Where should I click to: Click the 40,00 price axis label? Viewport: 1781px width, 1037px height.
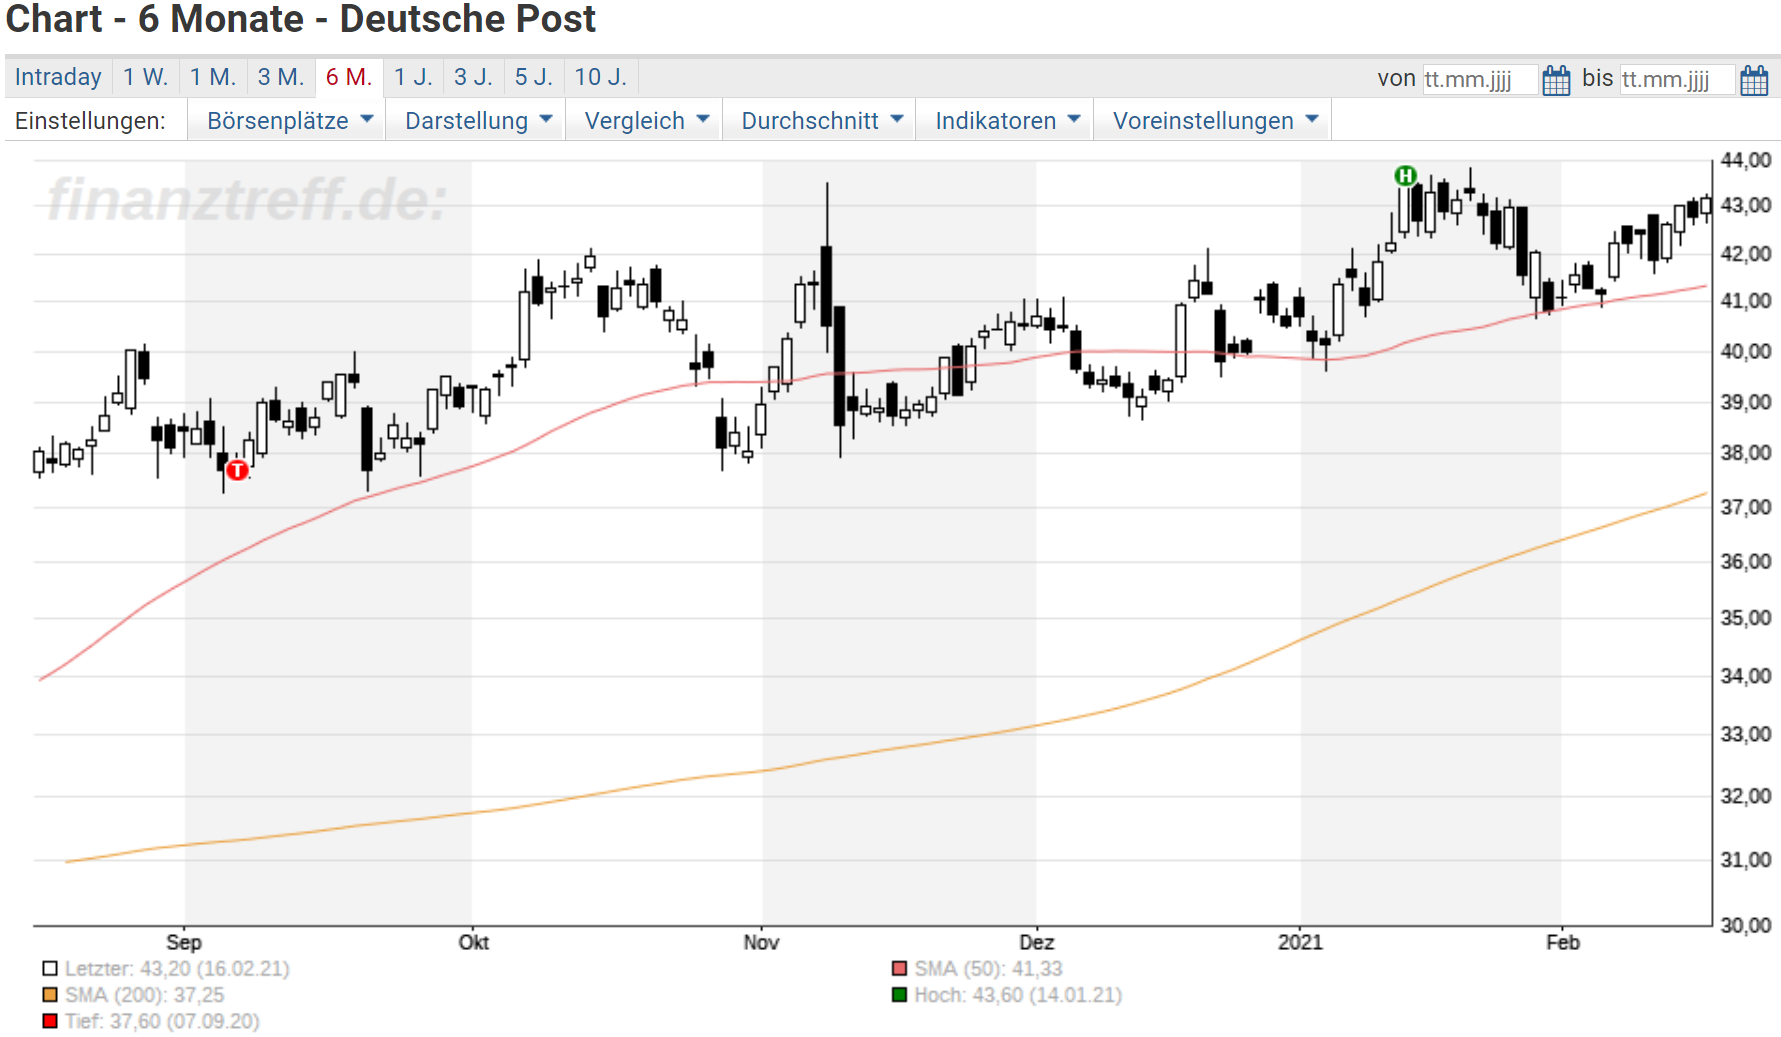coord(1746,351)
